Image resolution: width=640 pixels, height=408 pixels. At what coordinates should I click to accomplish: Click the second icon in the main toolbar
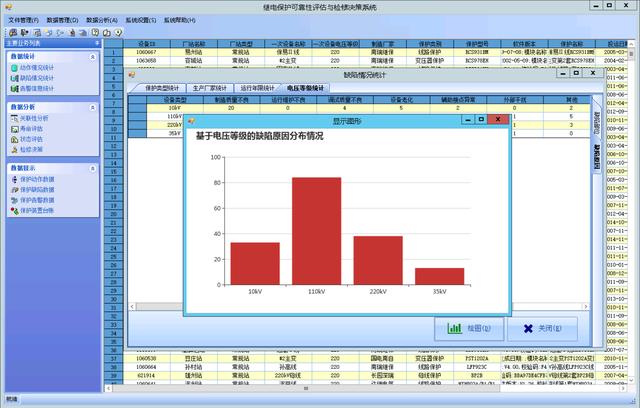(x=25, y=33)
